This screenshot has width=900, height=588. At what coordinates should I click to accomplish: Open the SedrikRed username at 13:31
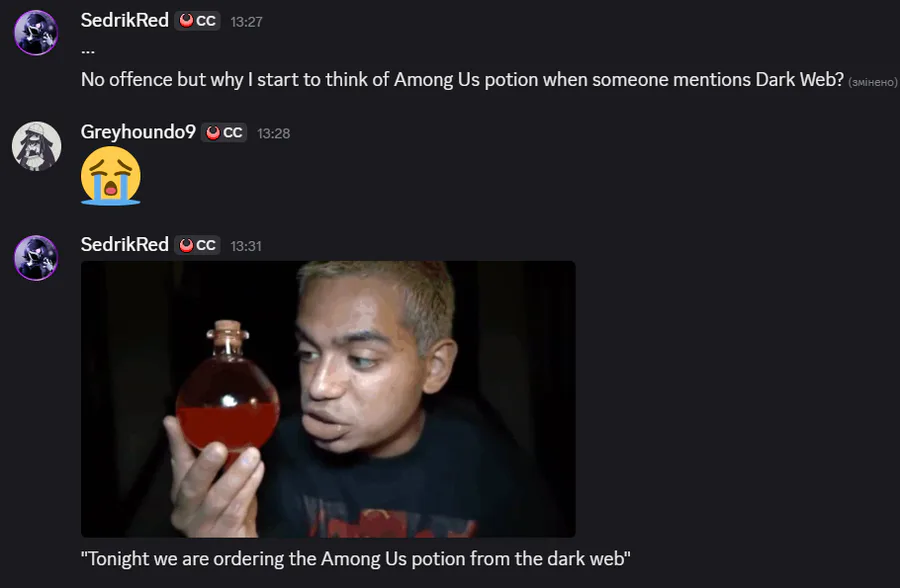125,245
